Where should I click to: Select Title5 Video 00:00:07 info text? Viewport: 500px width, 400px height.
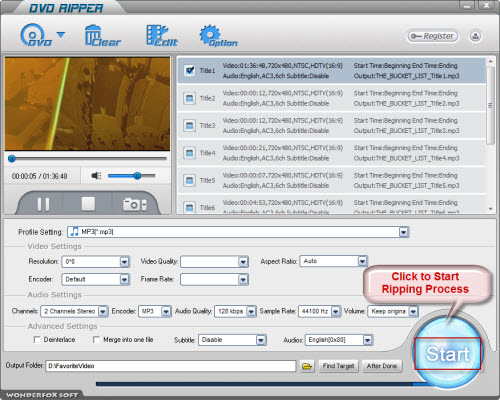283,175
